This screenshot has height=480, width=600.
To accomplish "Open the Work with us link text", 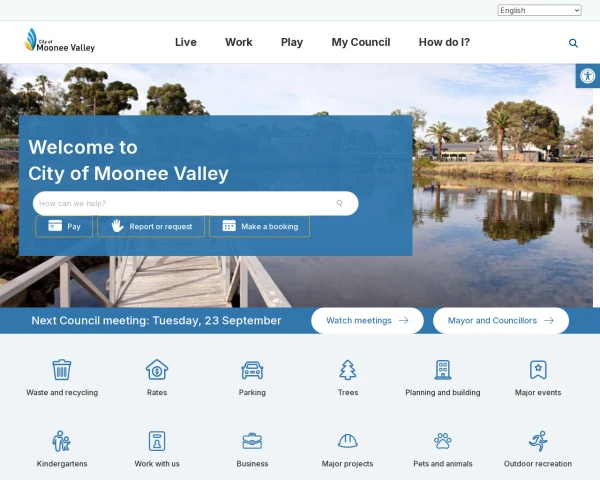I will (157, 464).
